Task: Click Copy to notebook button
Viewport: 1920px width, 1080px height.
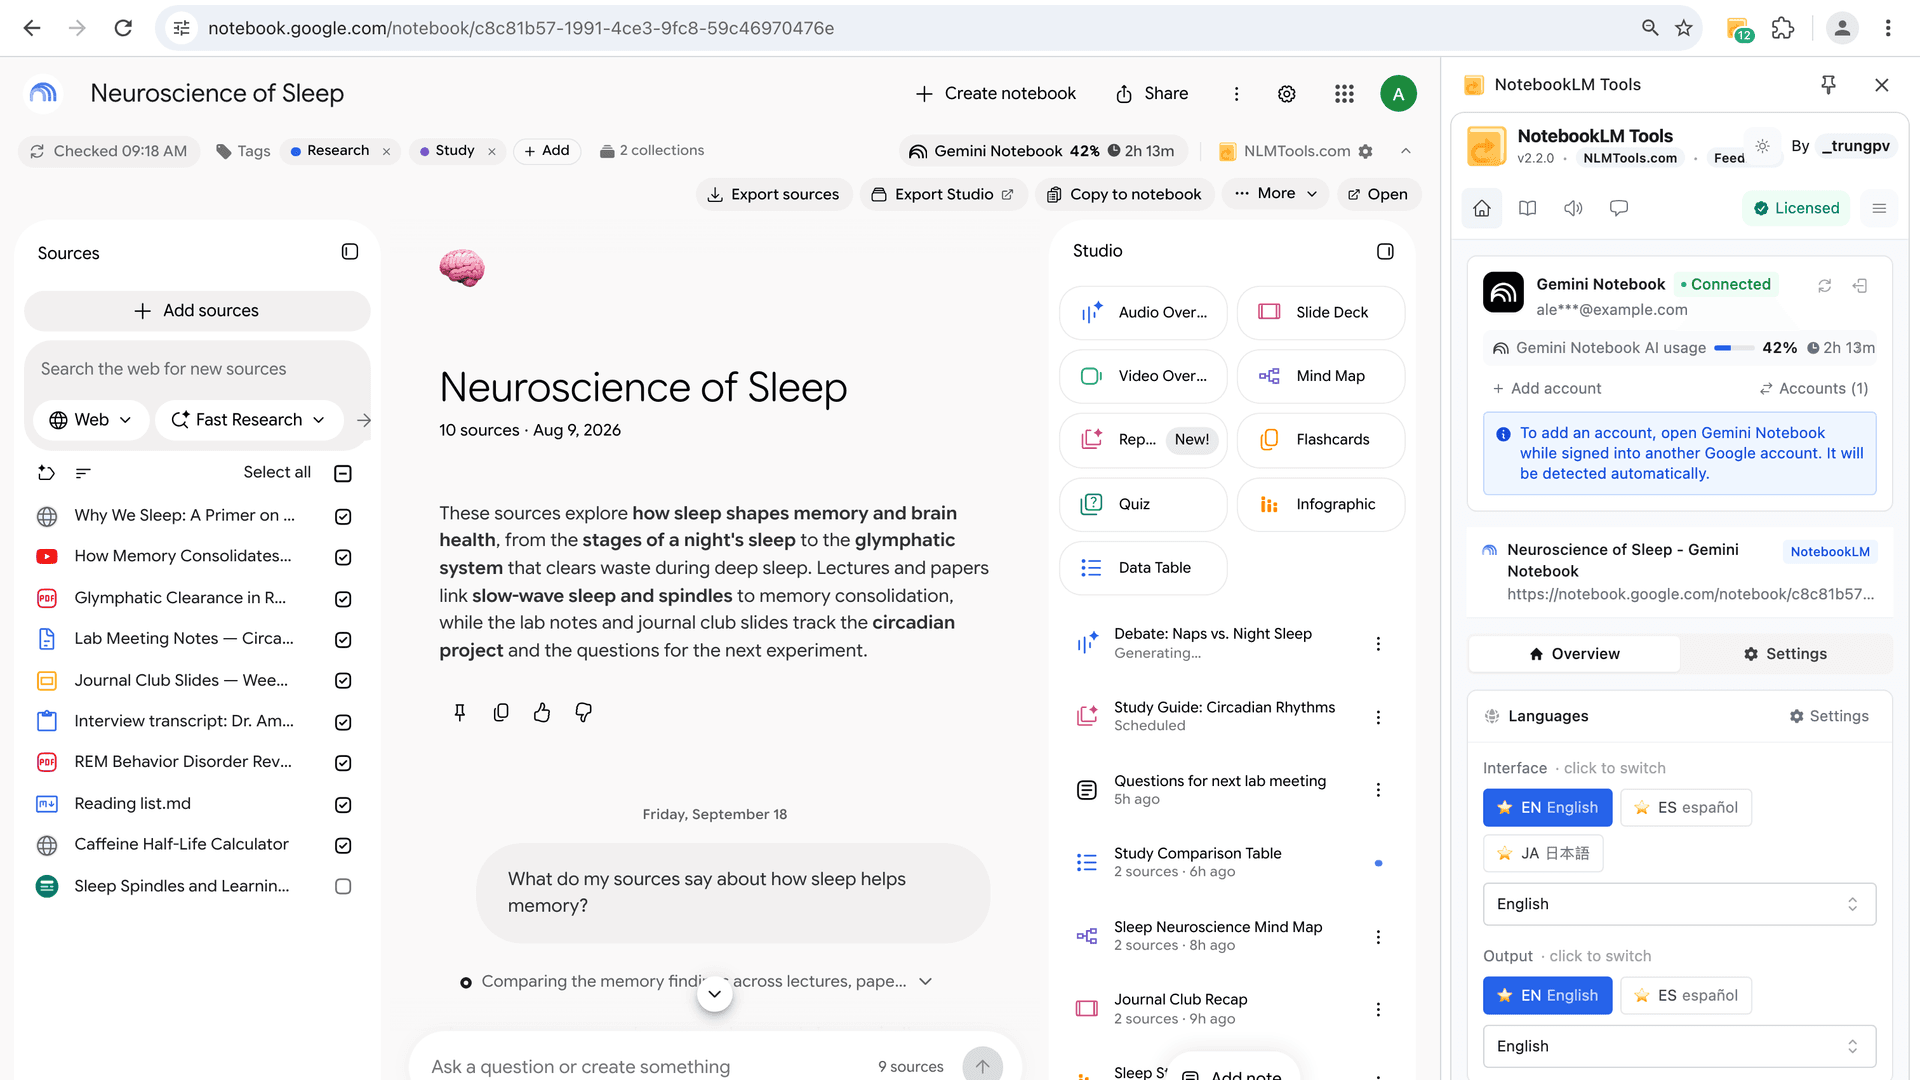Action: pyautogui.click(x=1124, y=194)
